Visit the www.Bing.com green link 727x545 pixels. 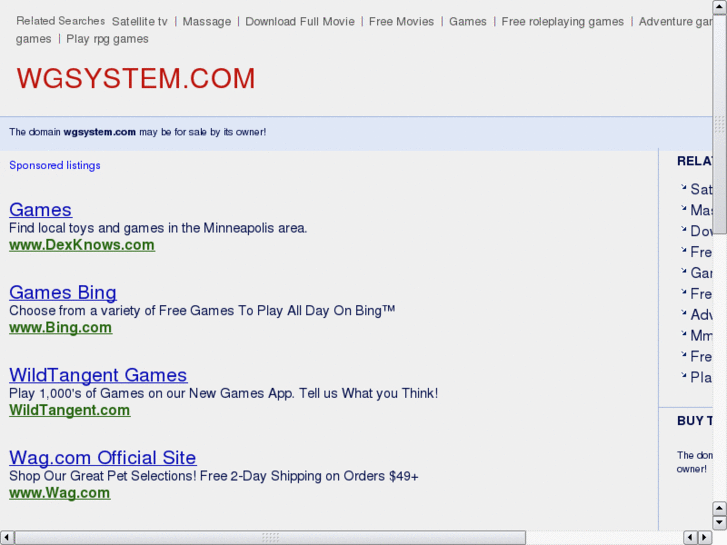pos(61,327)
